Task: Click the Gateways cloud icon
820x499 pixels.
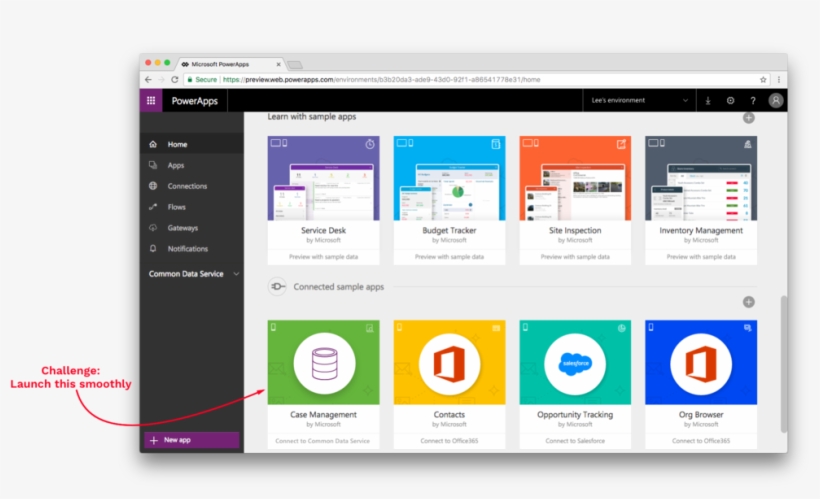Action: coord(153,228)
